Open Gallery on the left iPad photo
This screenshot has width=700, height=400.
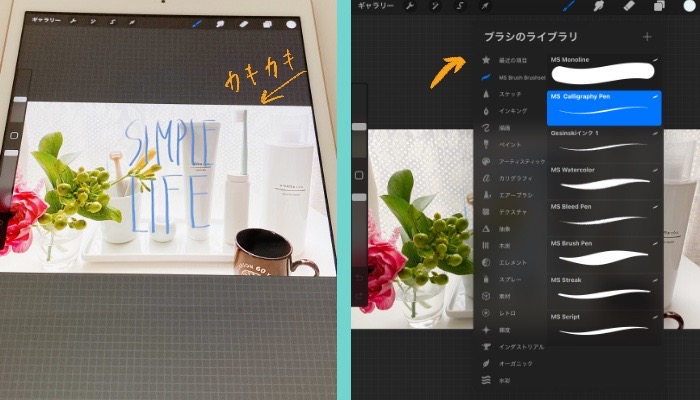pos(46,20)
